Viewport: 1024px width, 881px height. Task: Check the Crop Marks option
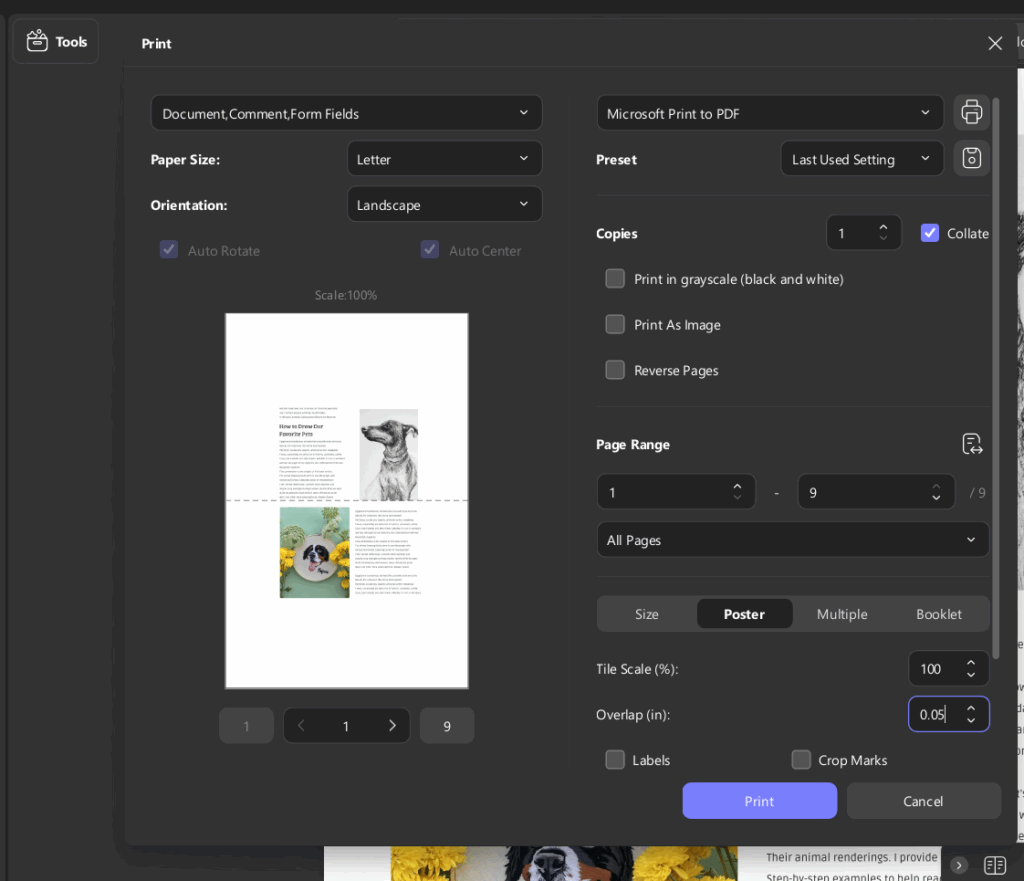(x=801, y=760)
